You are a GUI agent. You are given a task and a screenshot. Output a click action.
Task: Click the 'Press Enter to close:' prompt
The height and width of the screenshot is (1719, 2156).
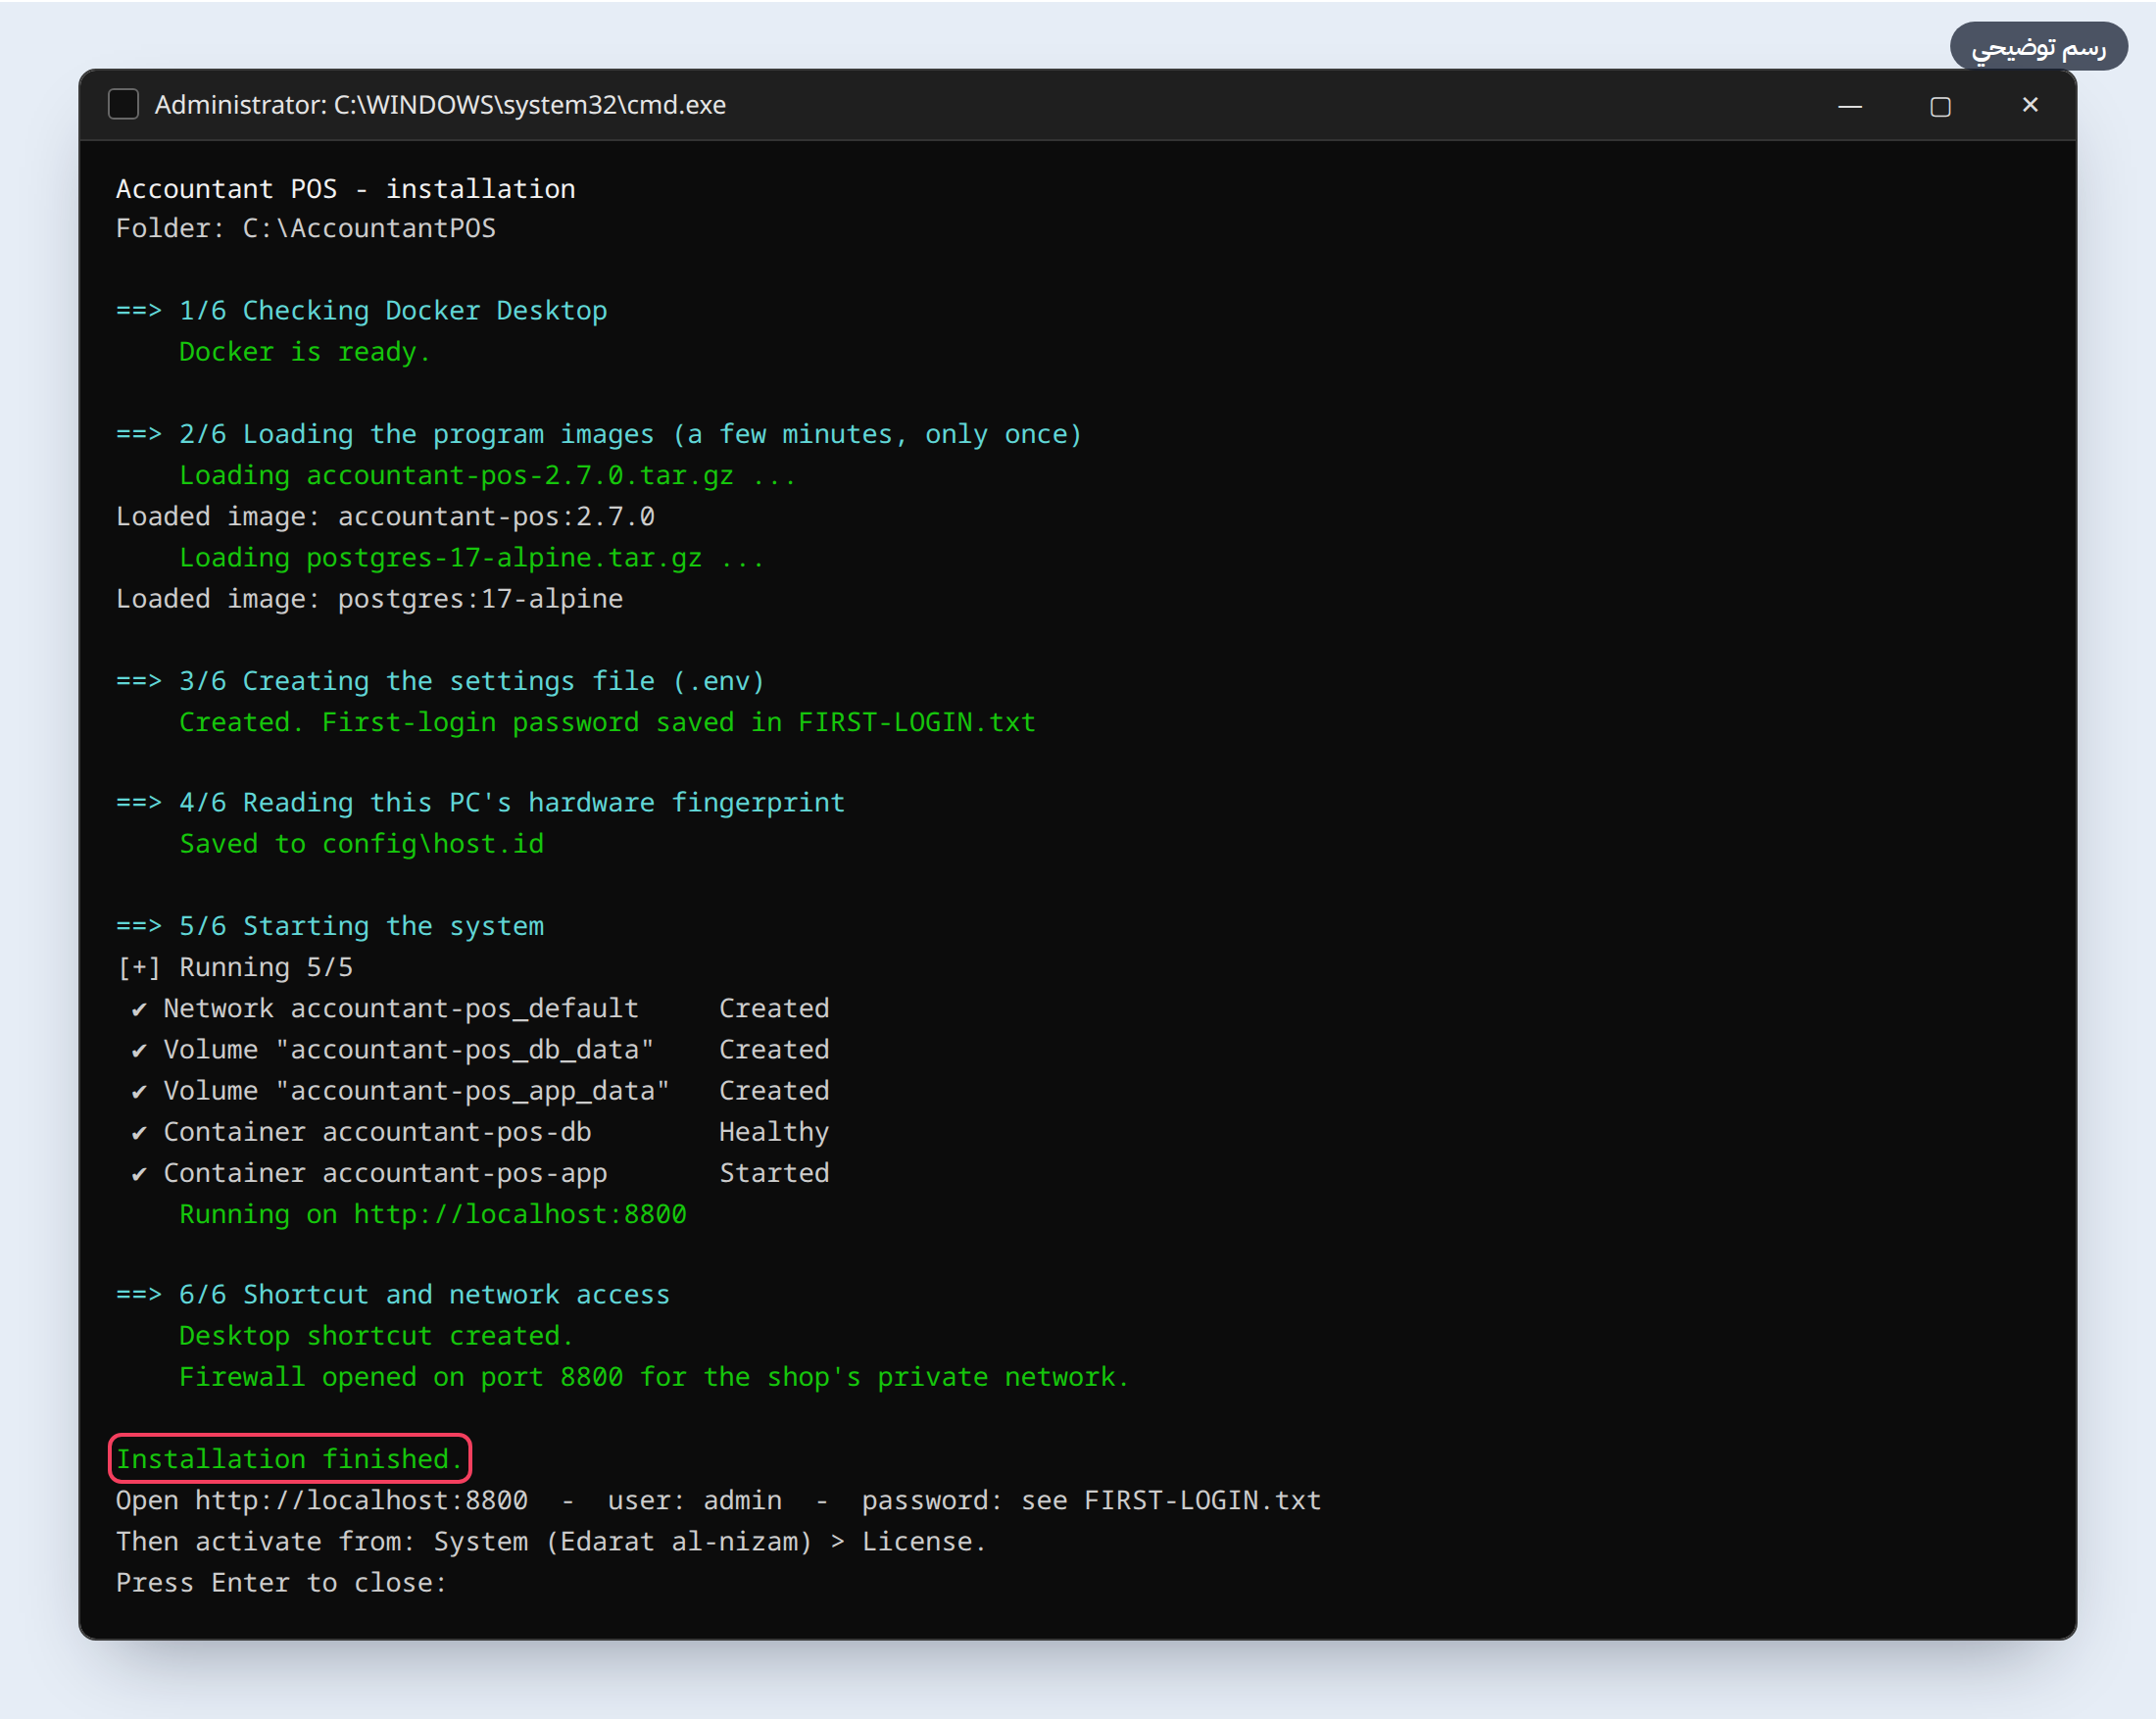click(x=281, y=1582)
